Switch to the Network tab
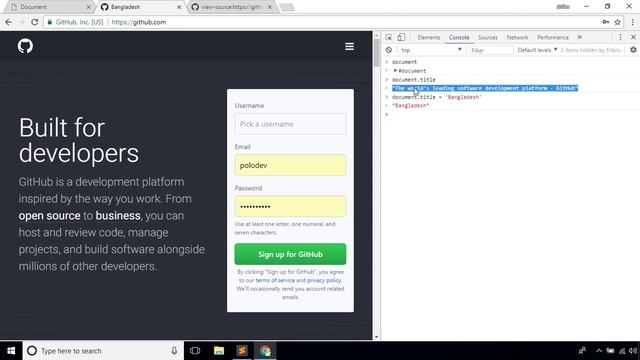Viewport: 640px width, 360px height. tap(517, 37)
